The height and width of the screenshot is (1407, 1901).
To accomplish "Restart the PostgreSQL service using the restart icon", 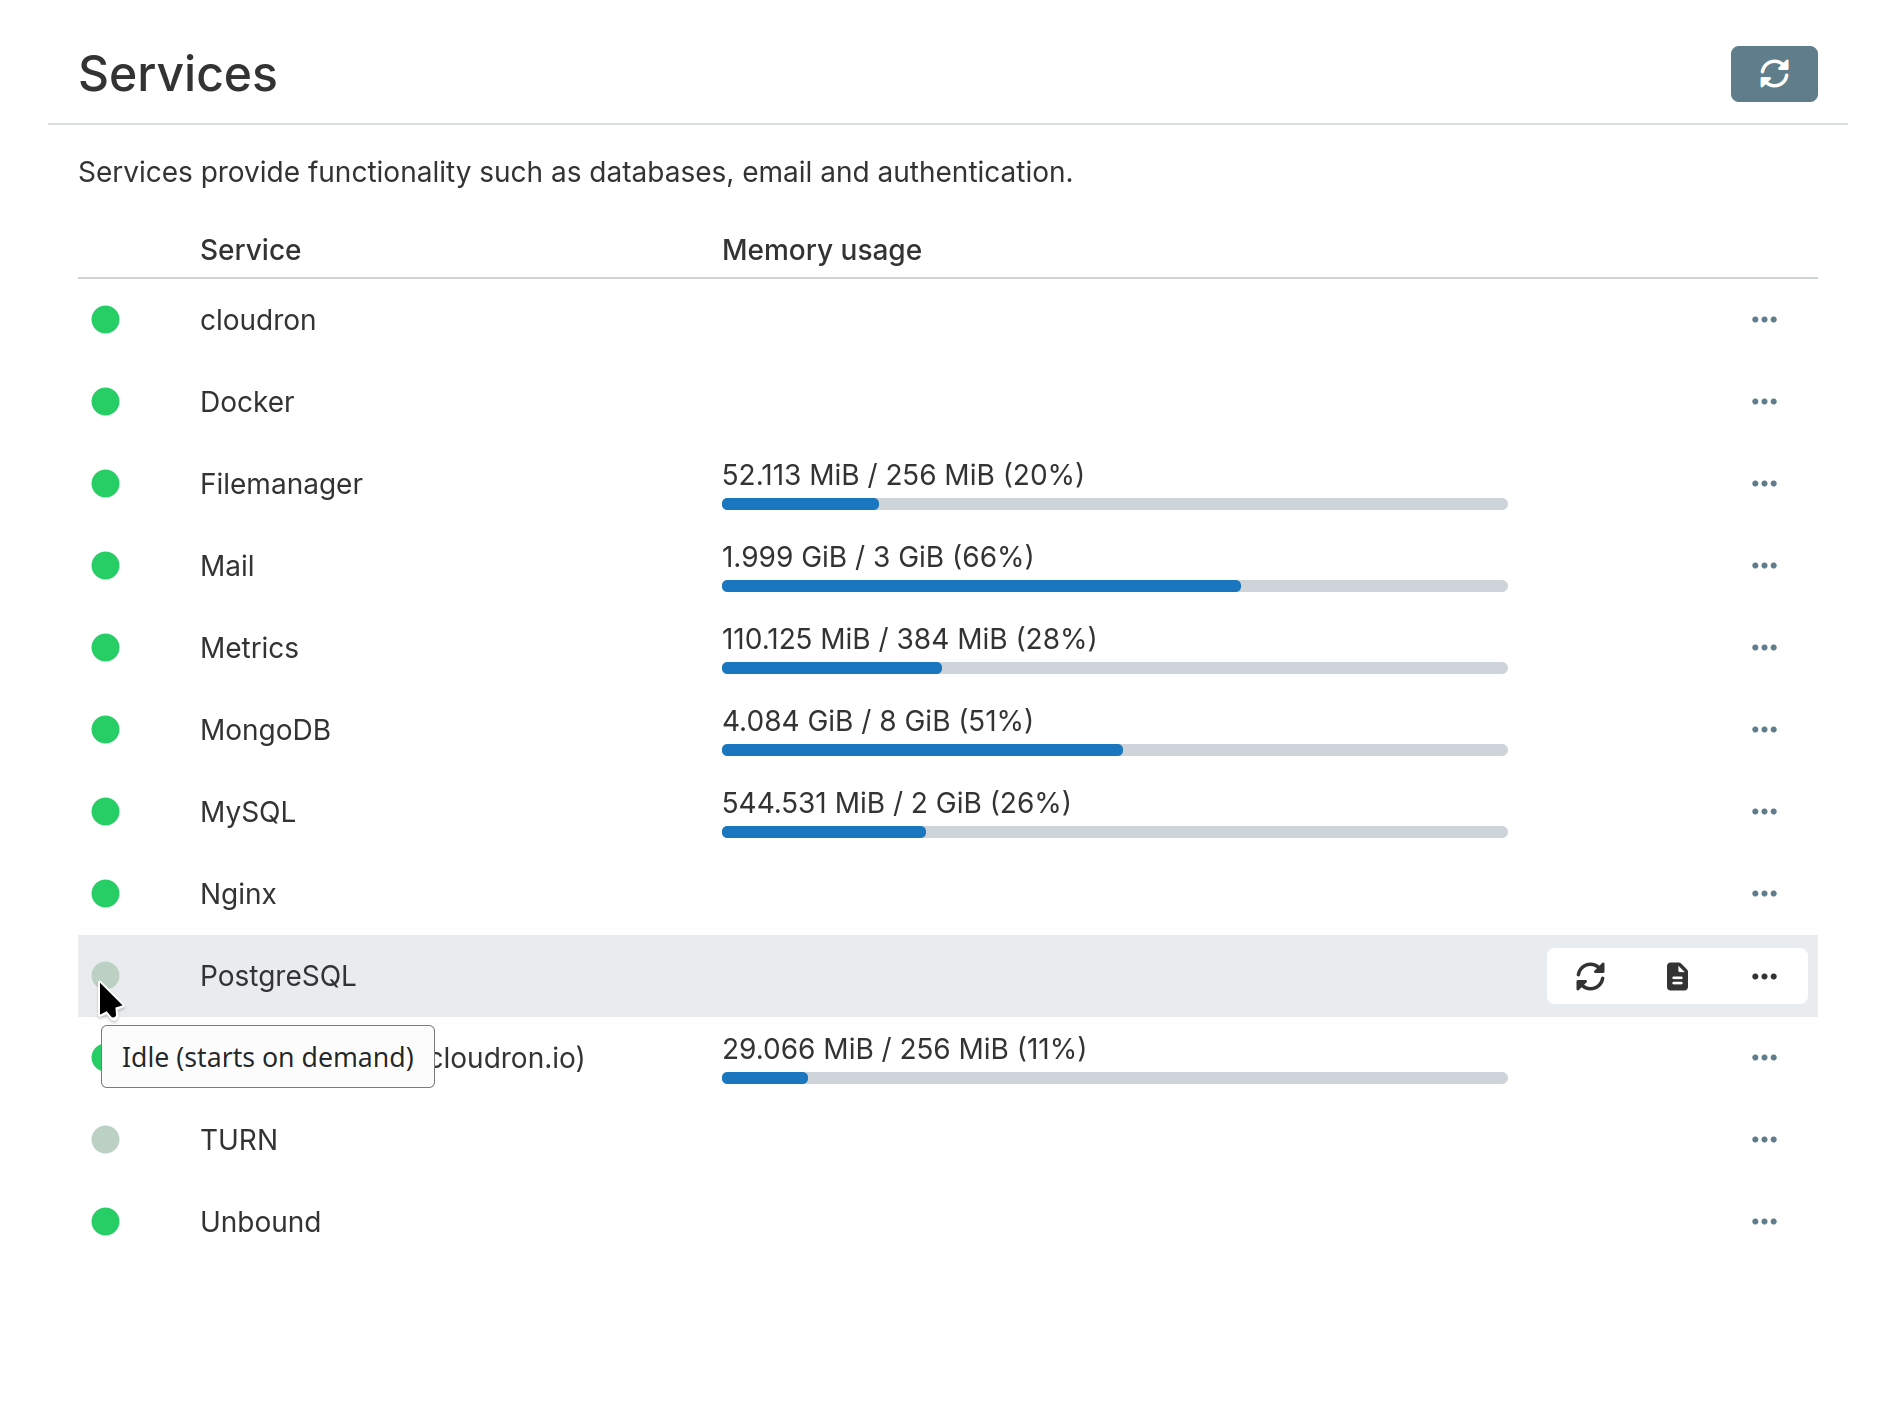I will (1590, 976).
